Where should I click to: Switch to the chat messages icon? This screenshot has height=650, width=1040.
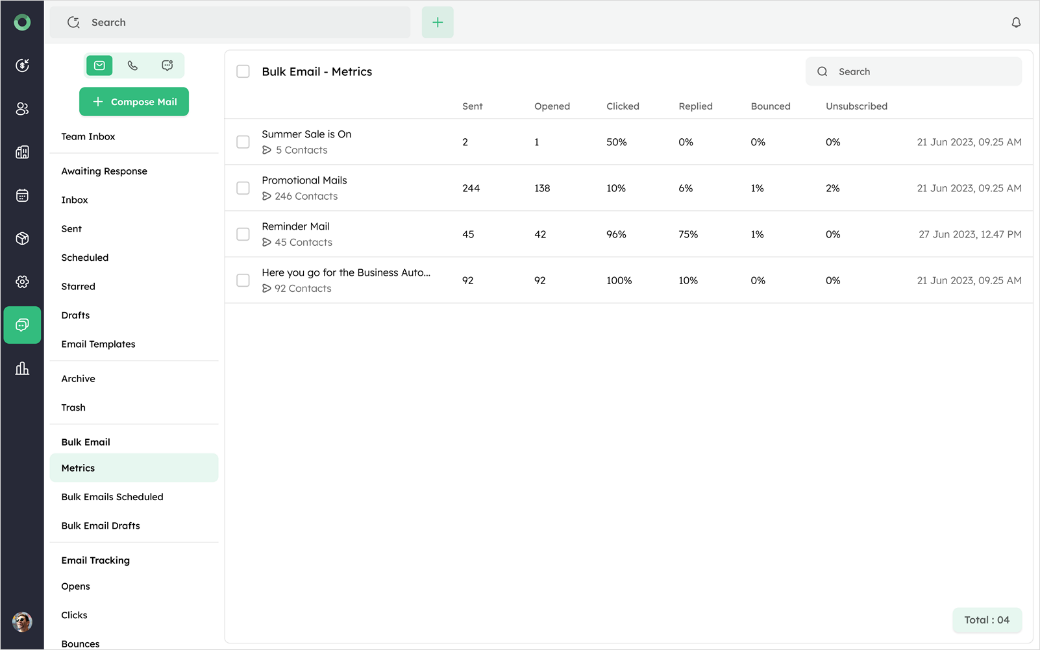167,65
